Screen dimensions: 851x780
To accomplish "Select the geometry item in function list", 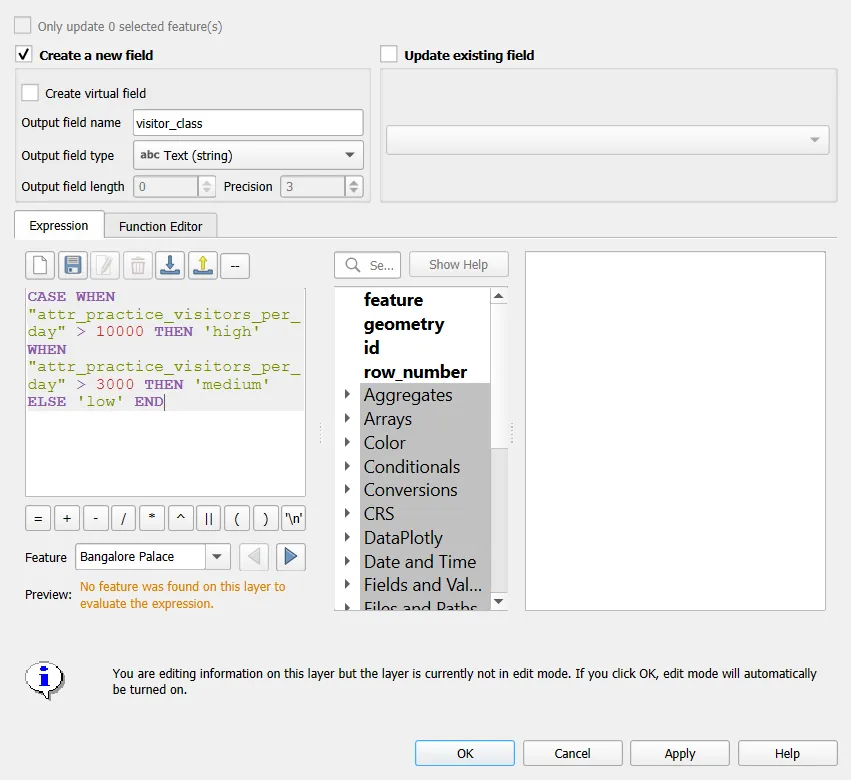I will click(404, 324).
